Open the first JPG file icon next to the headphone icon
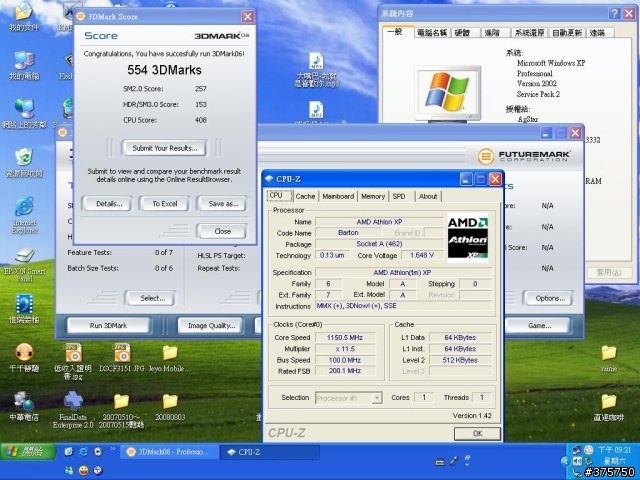 (73, 361)
